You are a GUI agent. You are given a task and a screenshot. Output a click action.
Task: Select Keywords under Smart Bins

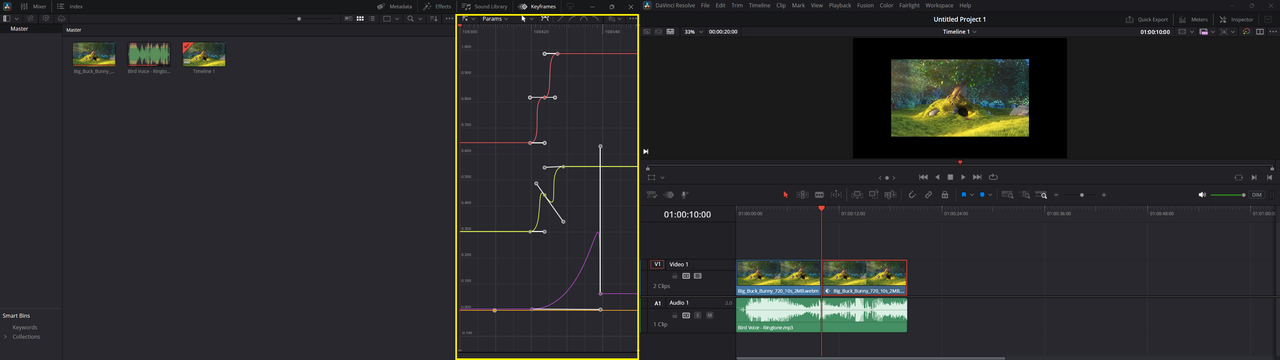pyautogui.click(x=25, y=327)
